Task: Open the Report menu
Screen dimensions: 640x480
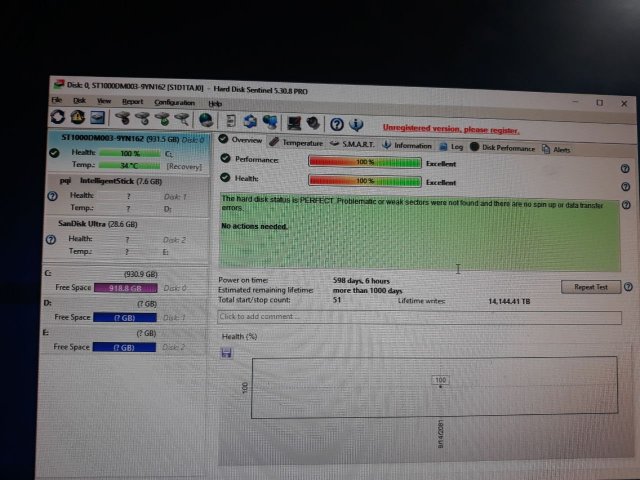Action: click(133, 102)
